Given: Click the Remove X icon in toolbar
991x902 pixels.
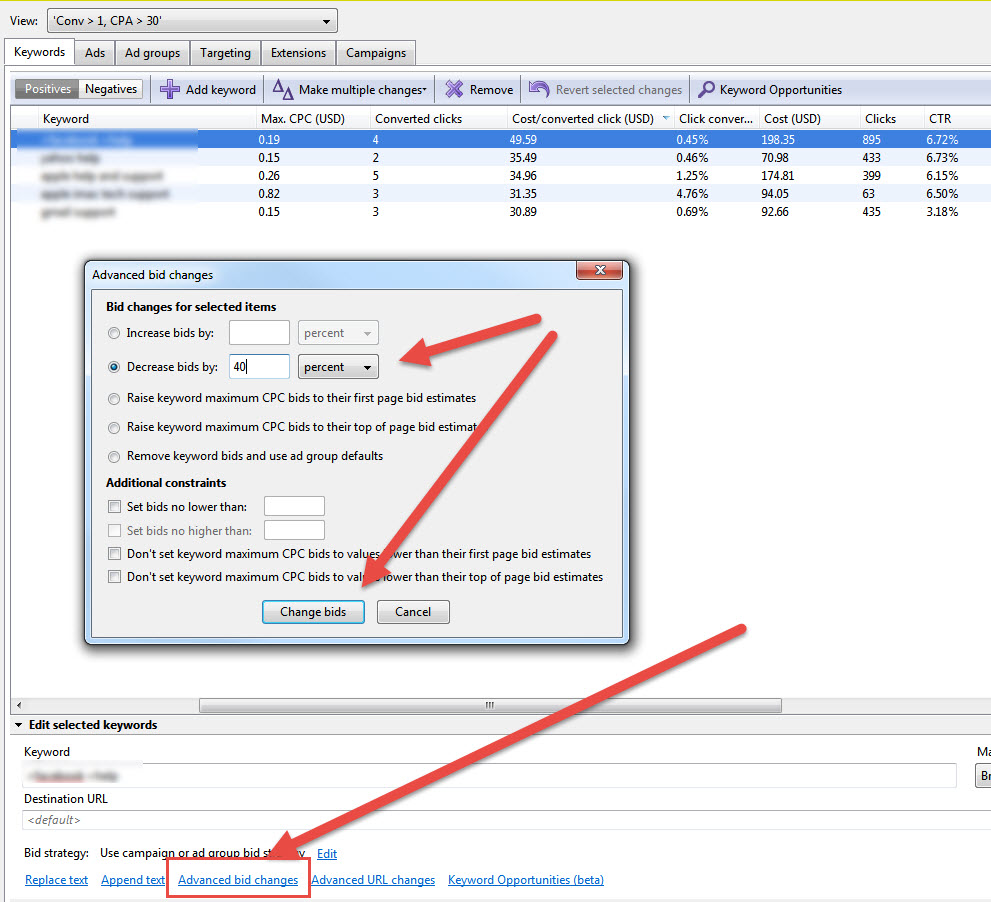Looking at the screenshot, I should pos(454,90).
